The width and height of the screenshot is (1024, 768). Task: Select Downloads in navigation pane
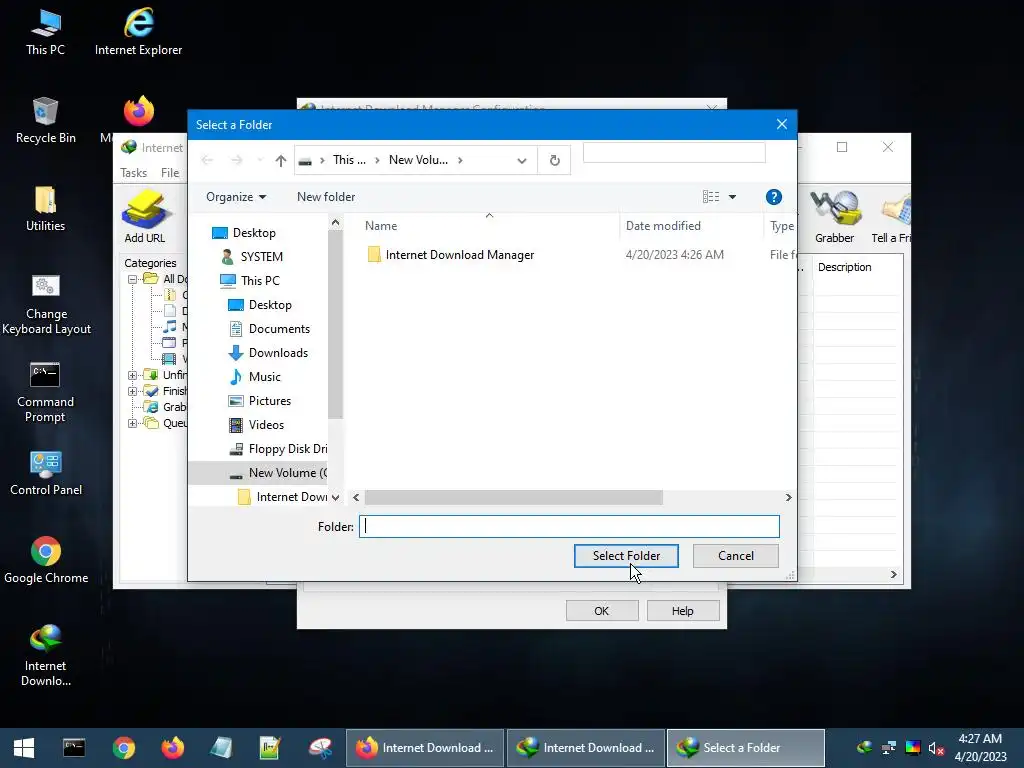pos(268,353)
